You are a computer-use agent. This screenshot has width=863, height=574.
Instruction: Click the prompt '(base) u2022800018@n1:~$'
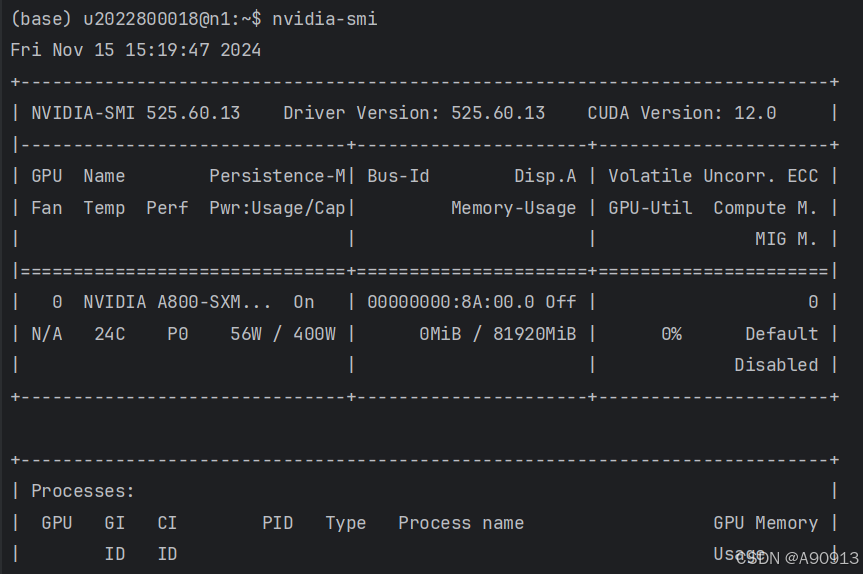[136, 19]
